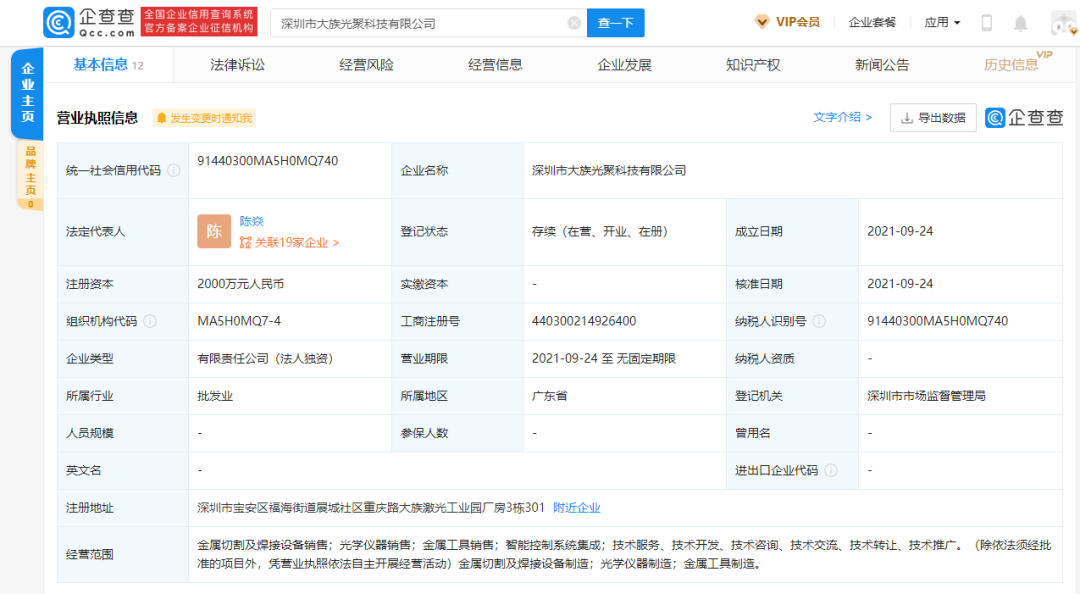Click the Qcc.com logo in header

coord(88,22)
